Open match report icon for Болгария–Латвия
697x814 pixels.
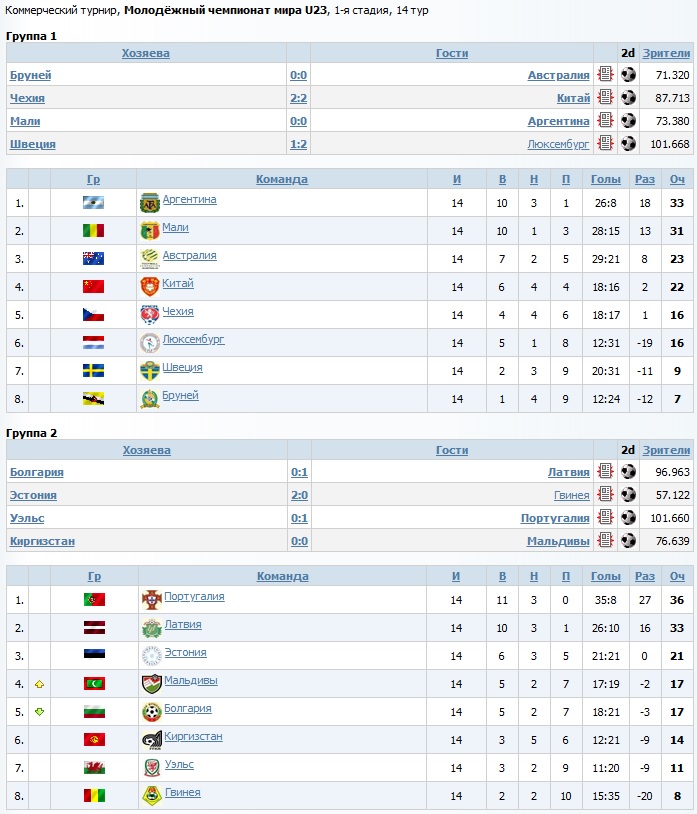[x=605, y=472]
